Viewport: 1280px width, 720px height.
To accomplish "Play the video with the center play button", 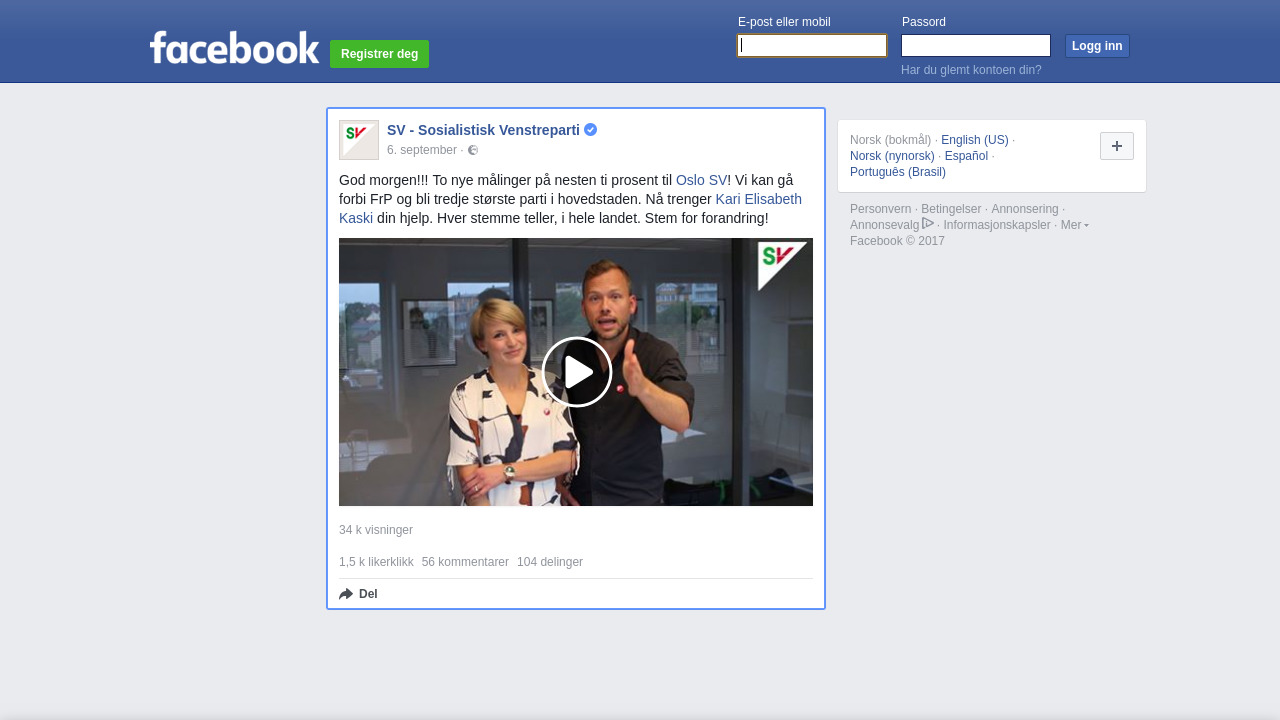I will point(577,372).
